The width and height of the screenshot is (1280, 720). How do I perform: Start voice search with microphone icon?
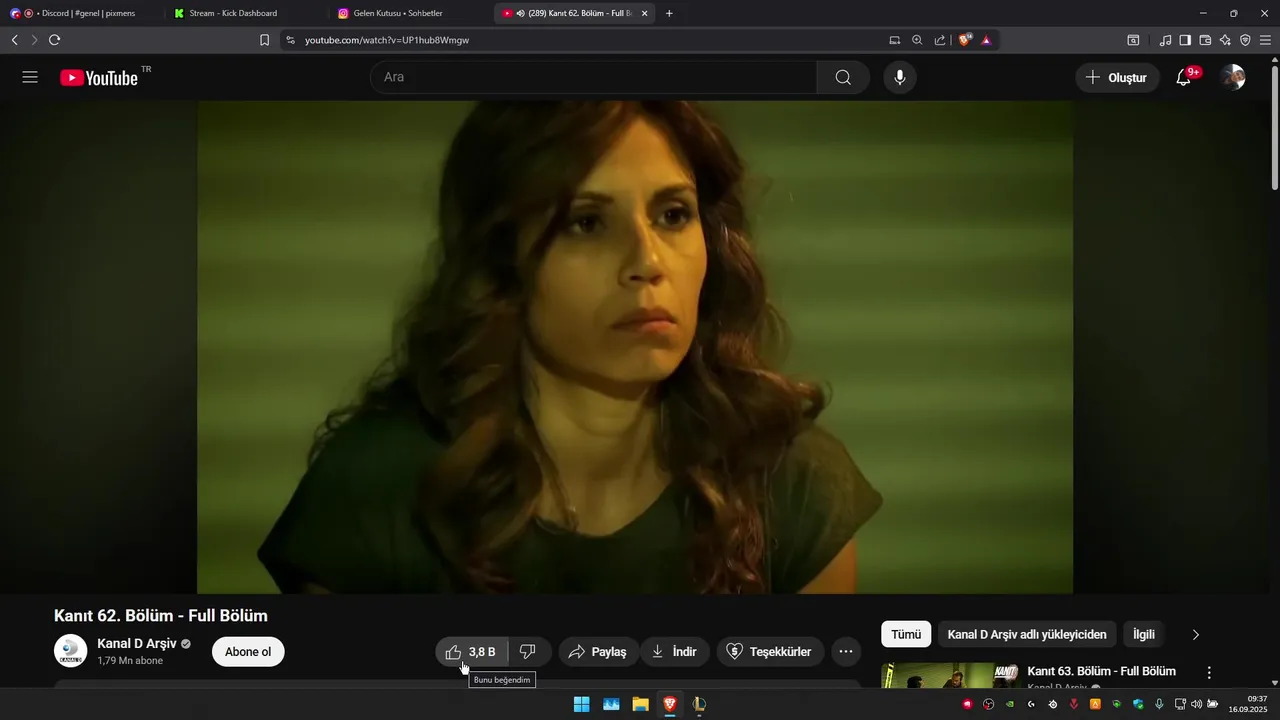(900, 77)
